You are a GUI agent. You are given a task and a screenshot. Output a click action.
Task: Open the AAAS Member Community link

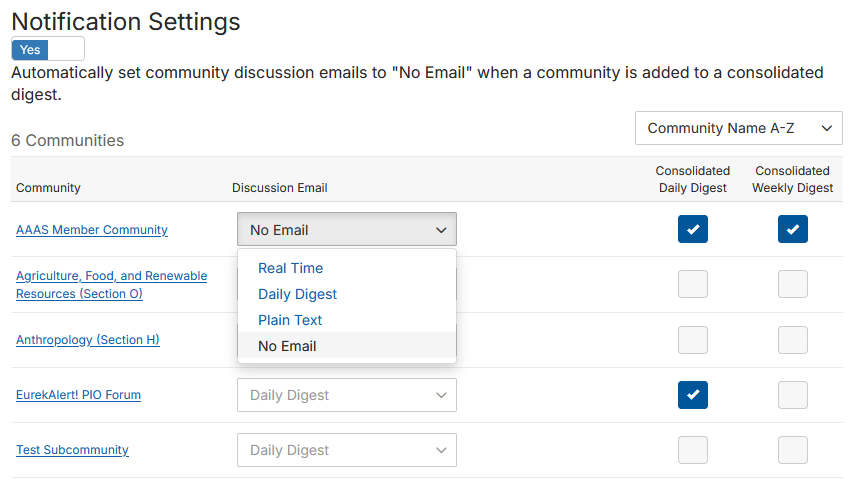click(92, 230)
